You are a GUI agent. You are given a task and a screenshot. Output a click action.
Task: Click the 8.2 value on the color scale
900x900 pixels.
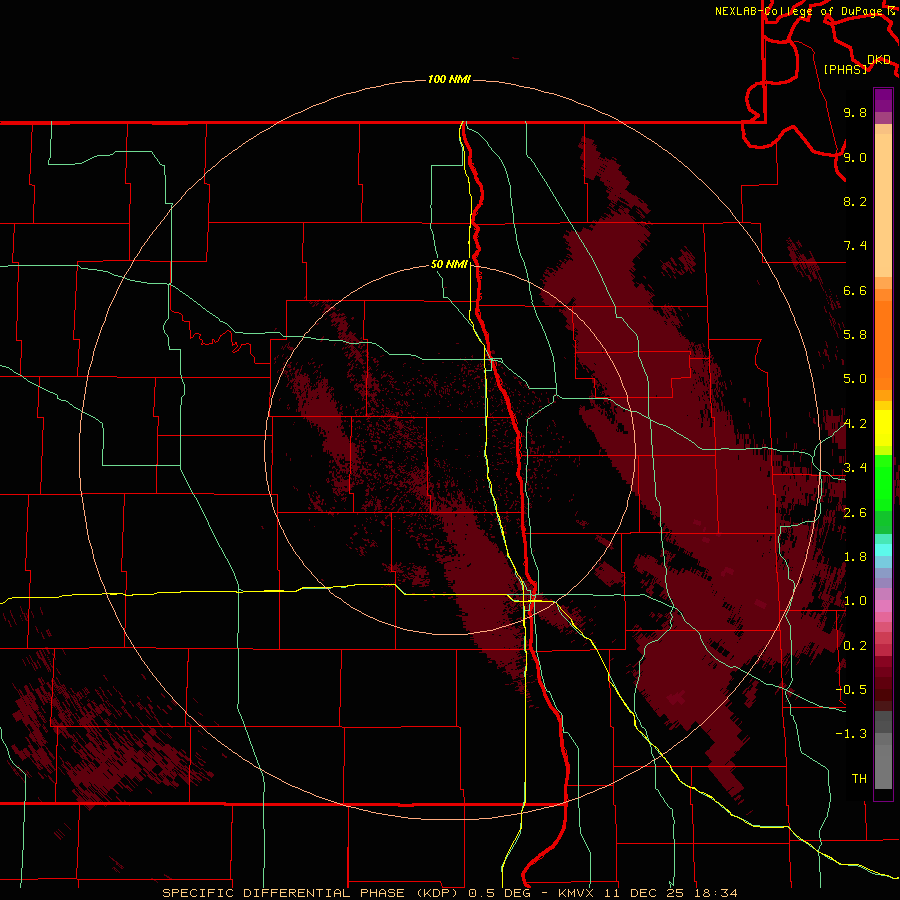pyautogui.click(x=855, y=201)
